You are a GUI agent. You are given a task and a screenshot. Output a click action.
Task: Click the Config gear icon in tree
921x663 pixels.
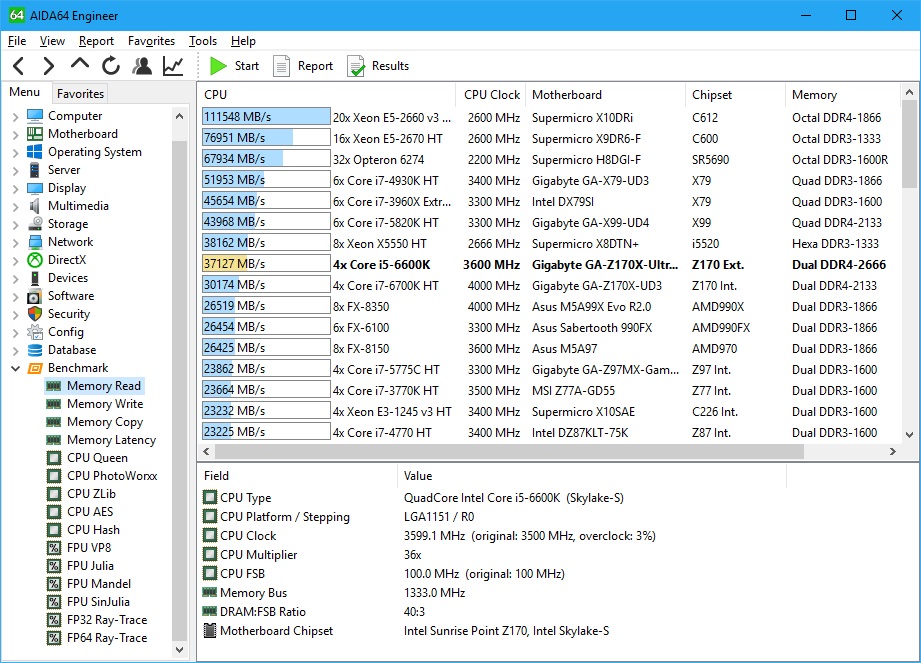[x=35, y=332]
